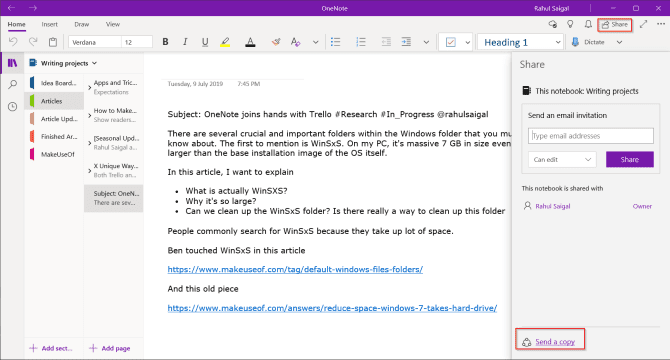Open the Can edit permission dropdown

click(562, 159)
